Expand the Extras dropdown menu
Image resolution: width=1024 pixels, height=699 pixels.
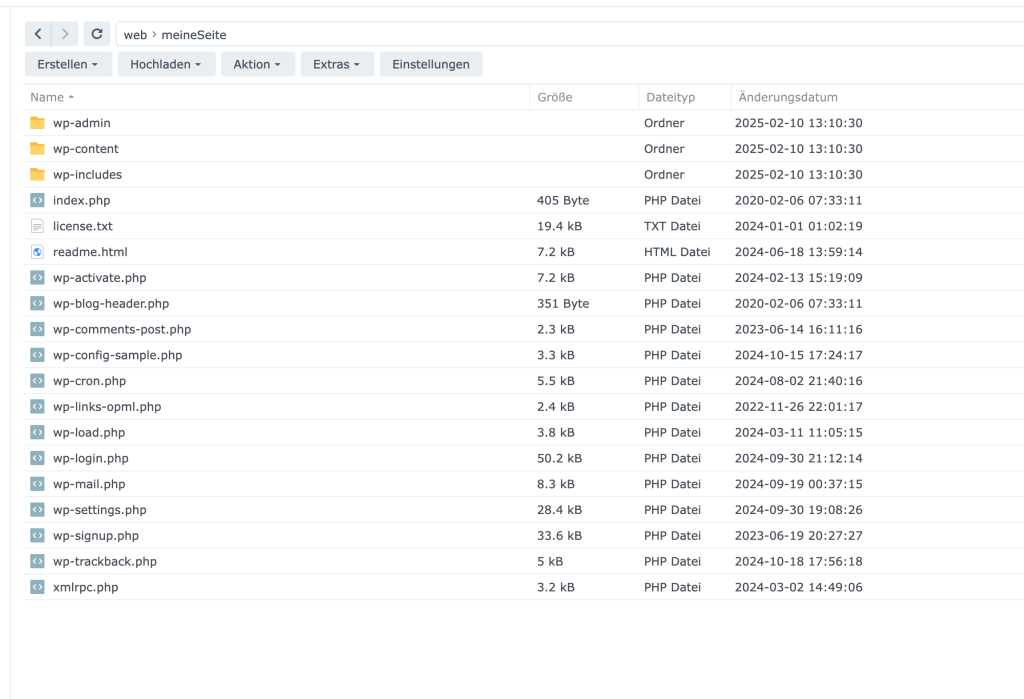pos(337,64)
